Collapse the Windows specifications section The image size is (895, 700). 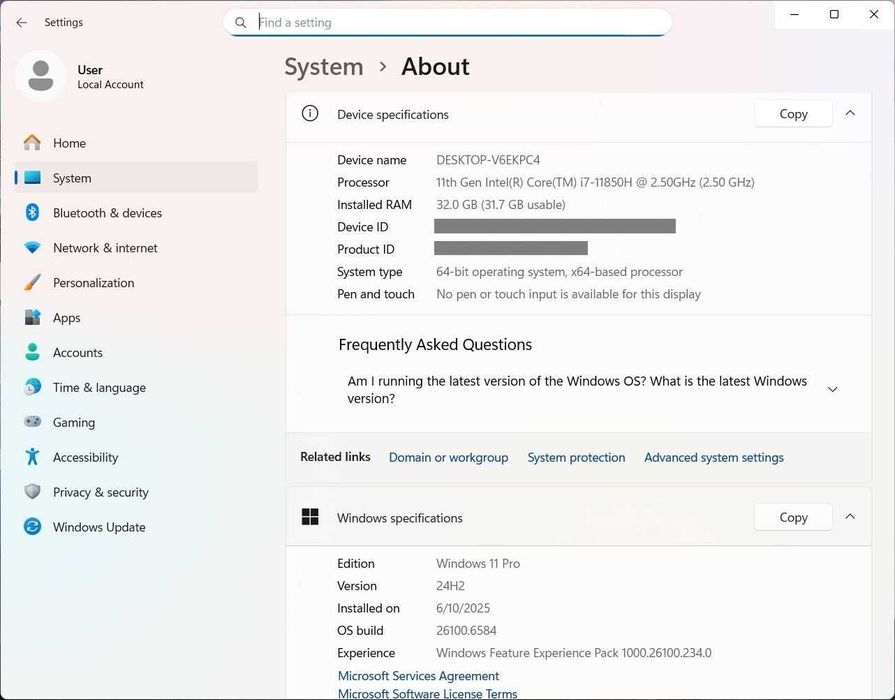click(x=850, y=516)
